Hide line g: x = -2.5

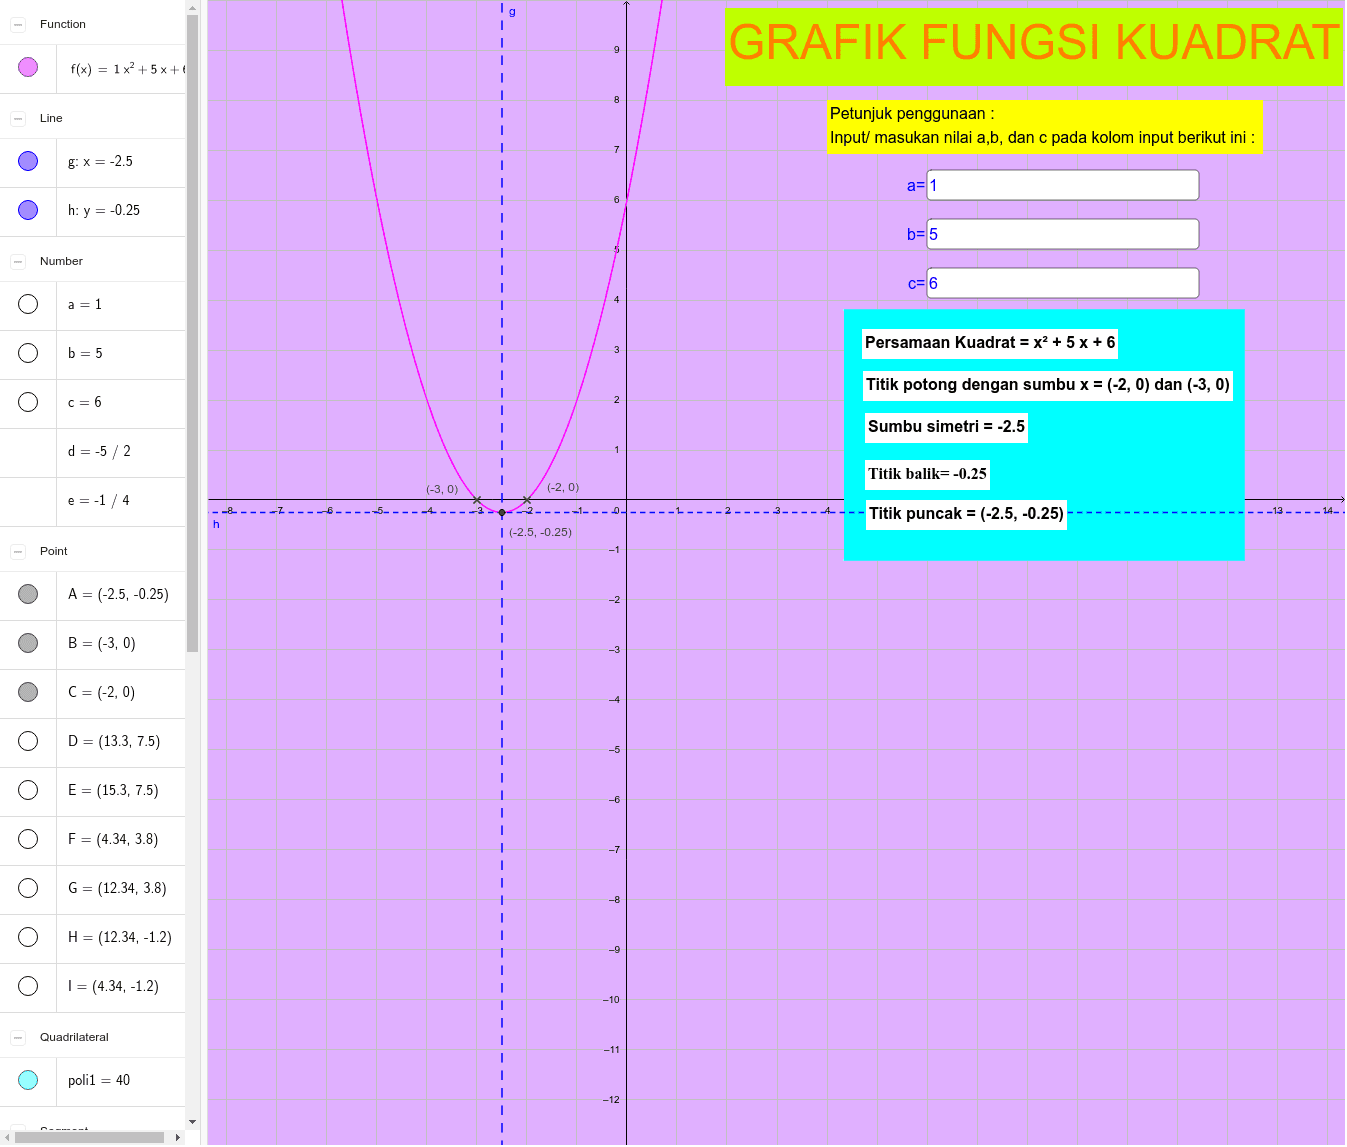(27, 161)
